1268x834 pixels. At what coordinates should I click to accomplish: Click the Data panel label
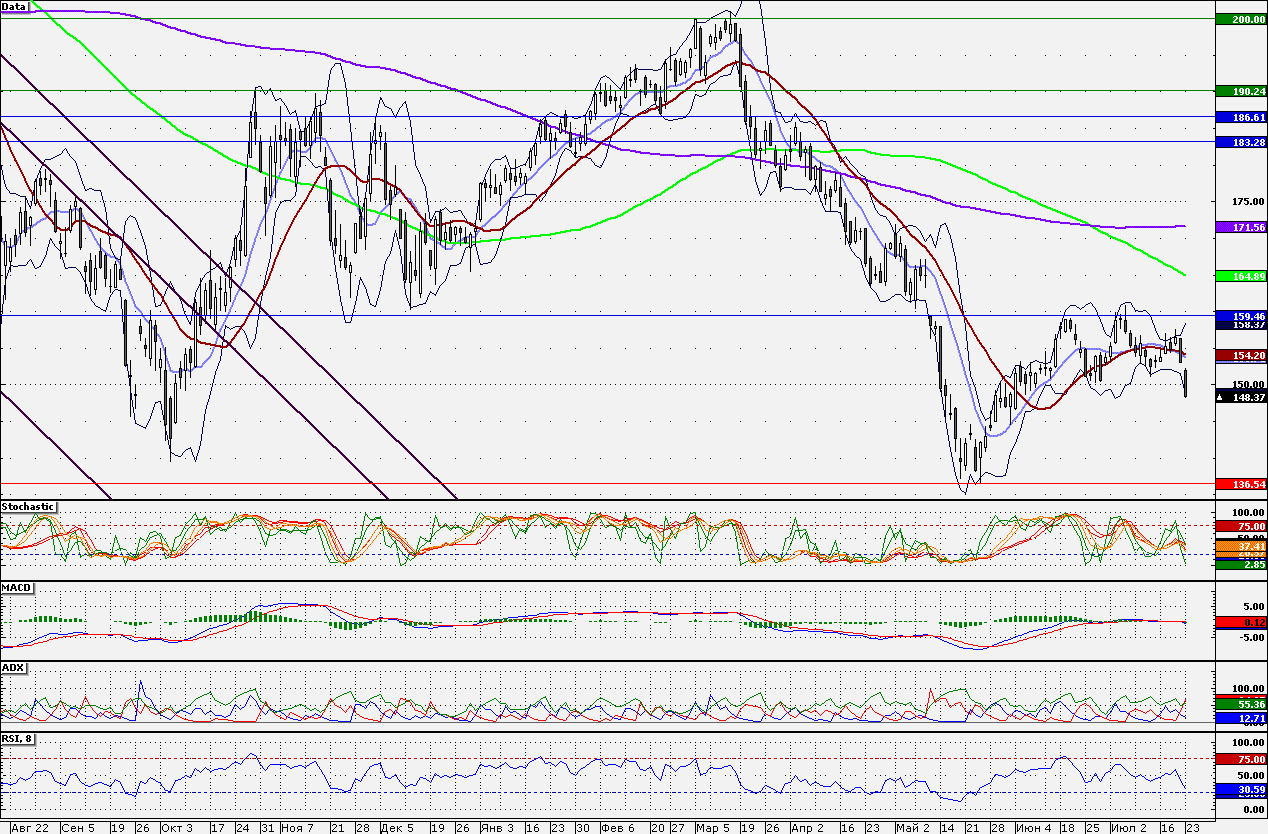point(14,6)
